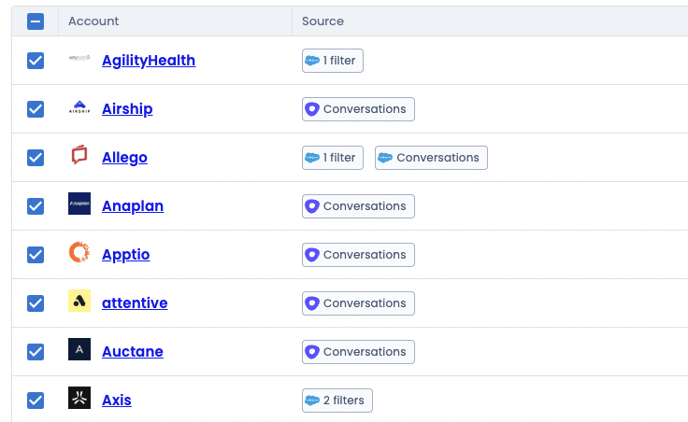This screenshot has height=422, width=688.
Task: Click the attentive yellow logo
Action: coord(79,300)
